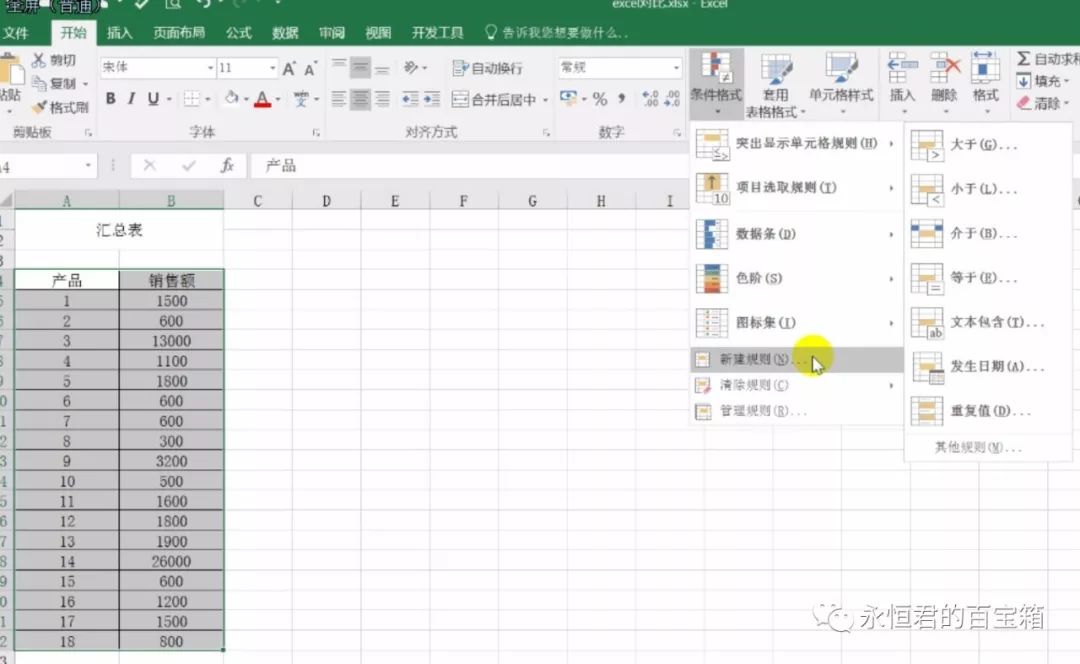Apply accounting currency format icon
Viewport: 1080px width, 664px height.
568,98
